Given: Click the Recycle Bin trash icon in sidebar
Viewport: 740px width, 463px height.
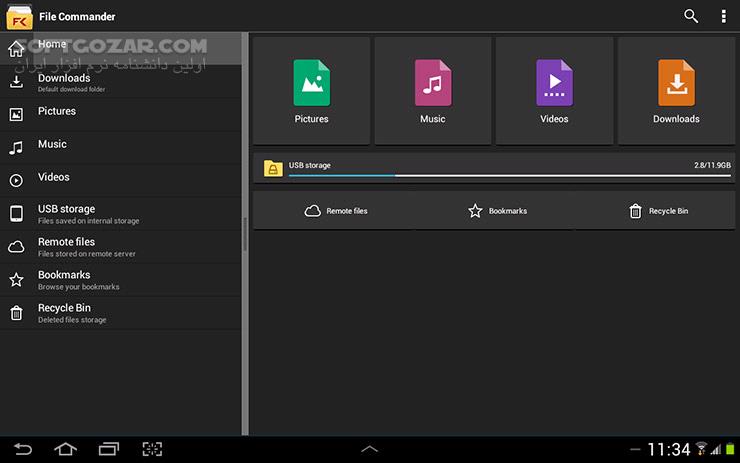Looking at the screenshot, I should click(16, 312).
